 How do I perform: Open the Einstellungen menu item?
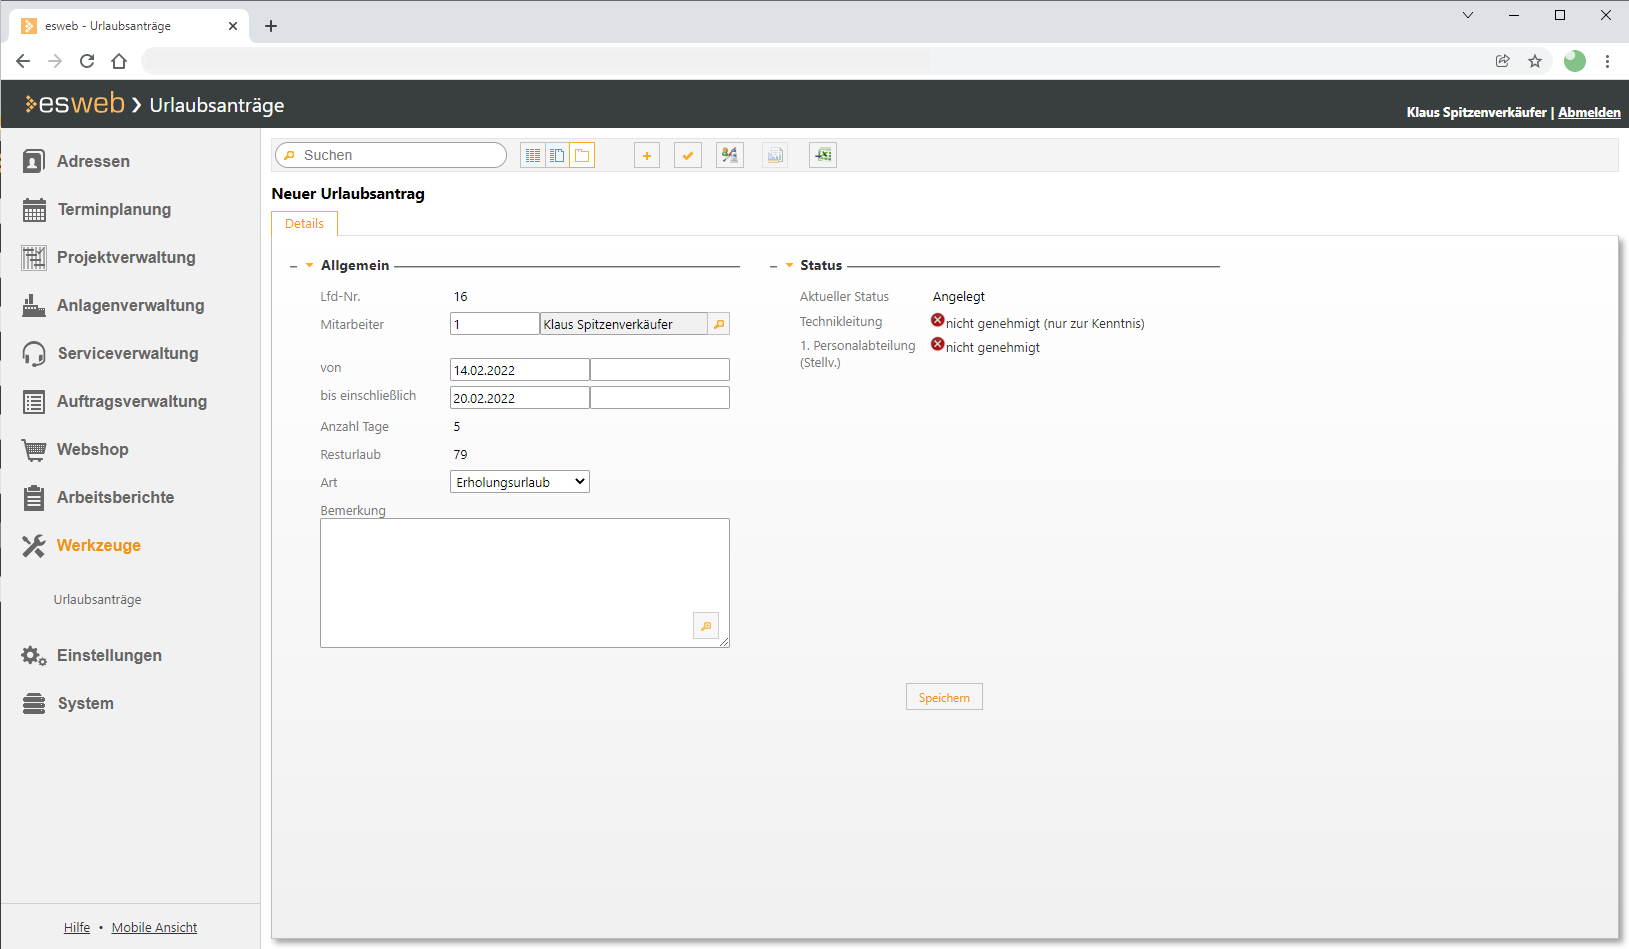[109, 655]
